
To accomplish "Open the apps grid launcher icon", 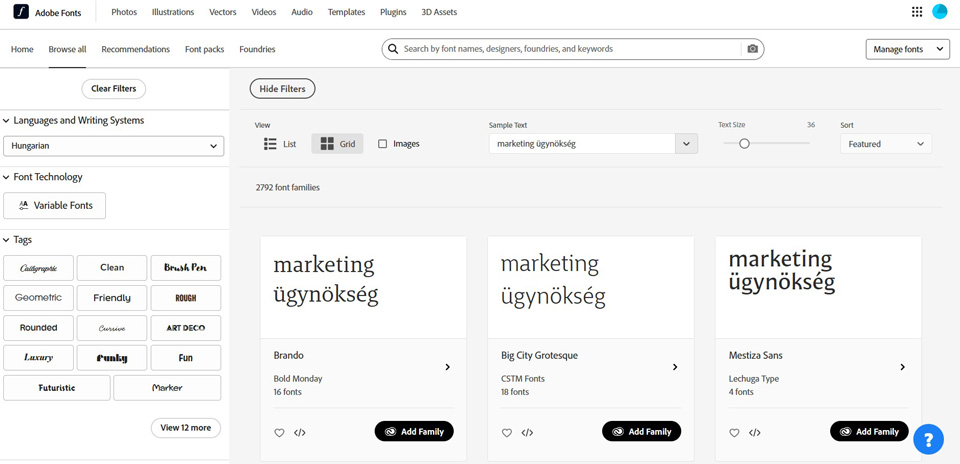I will 917,12.
